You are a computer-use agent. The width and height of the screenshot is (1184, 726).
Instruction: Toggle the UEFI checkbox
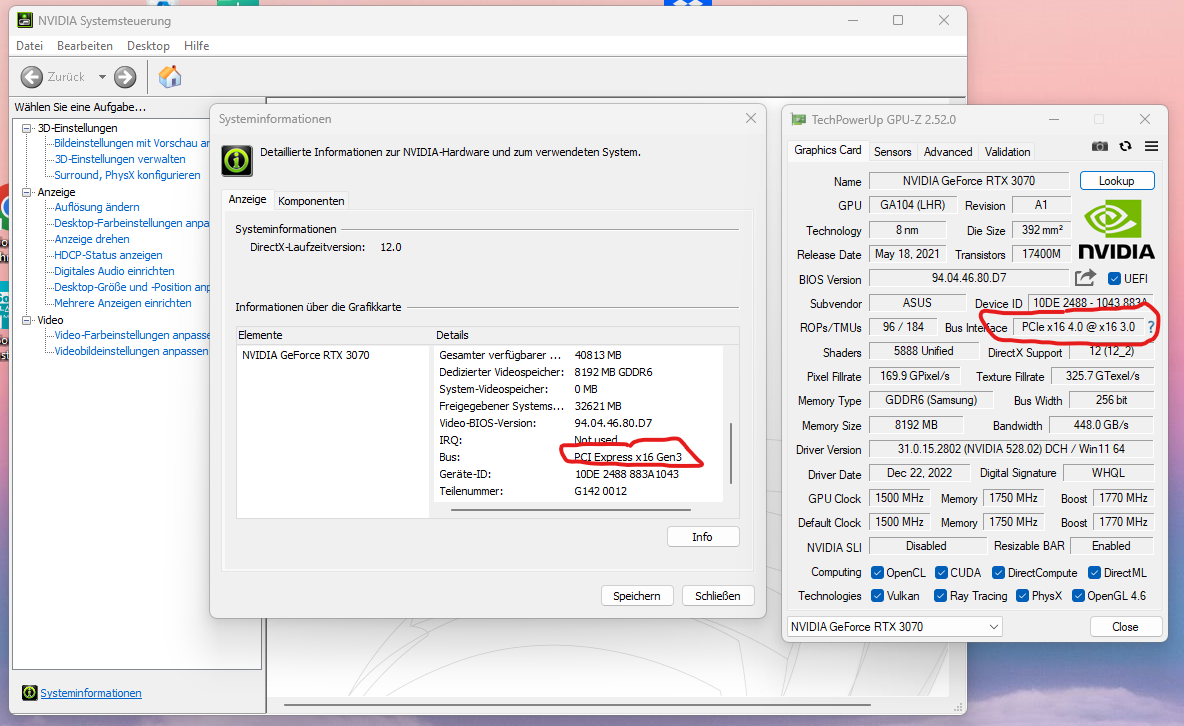point(1114,279)
